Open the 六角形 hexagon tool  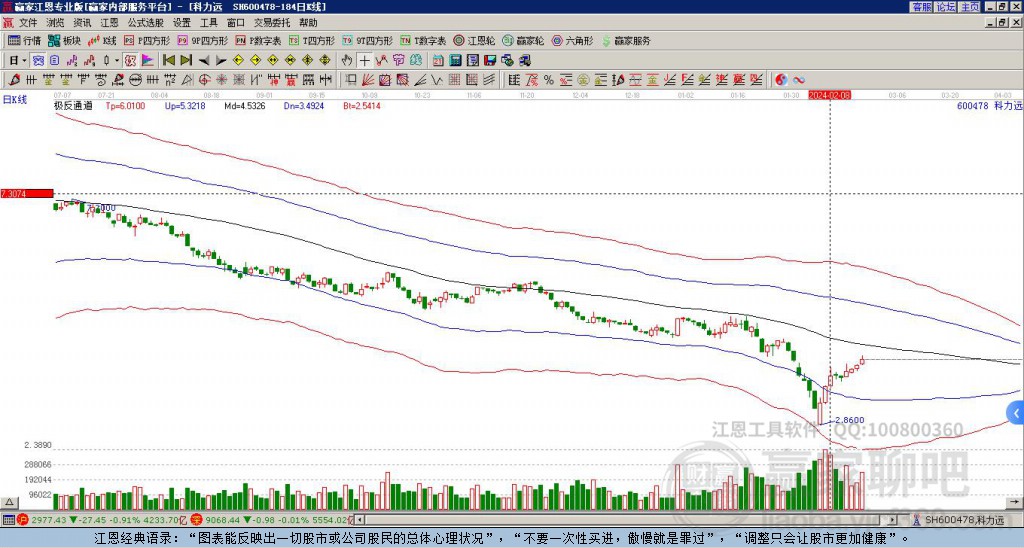click(572, 40)
